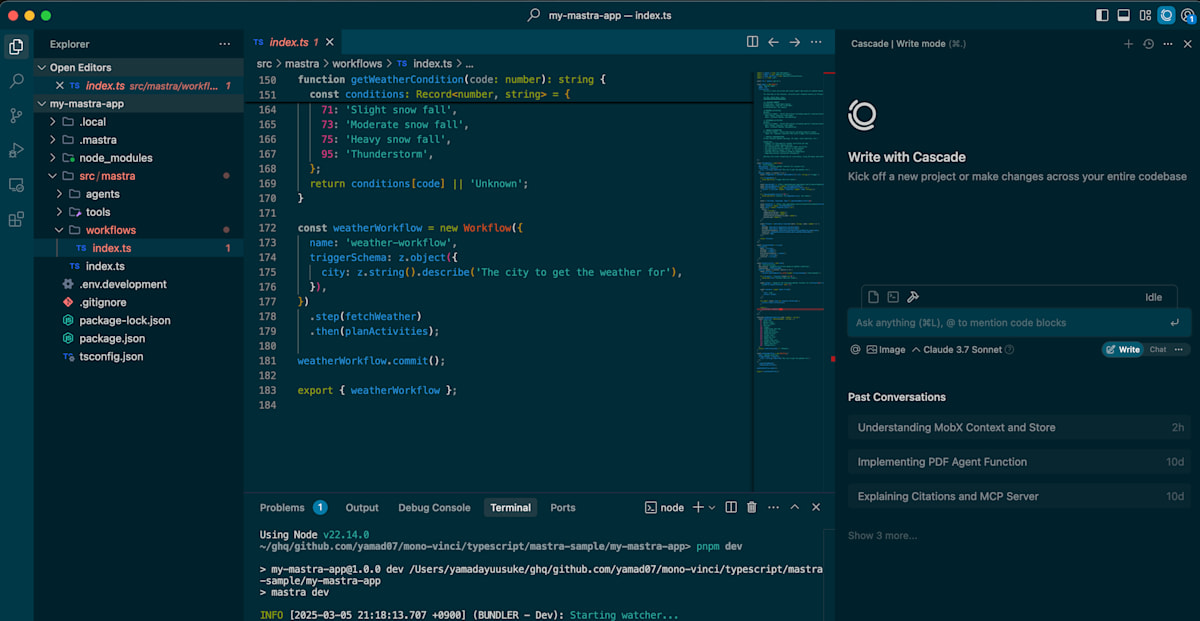Toggle primary sidebar layout icon

tap(1102, 15)
